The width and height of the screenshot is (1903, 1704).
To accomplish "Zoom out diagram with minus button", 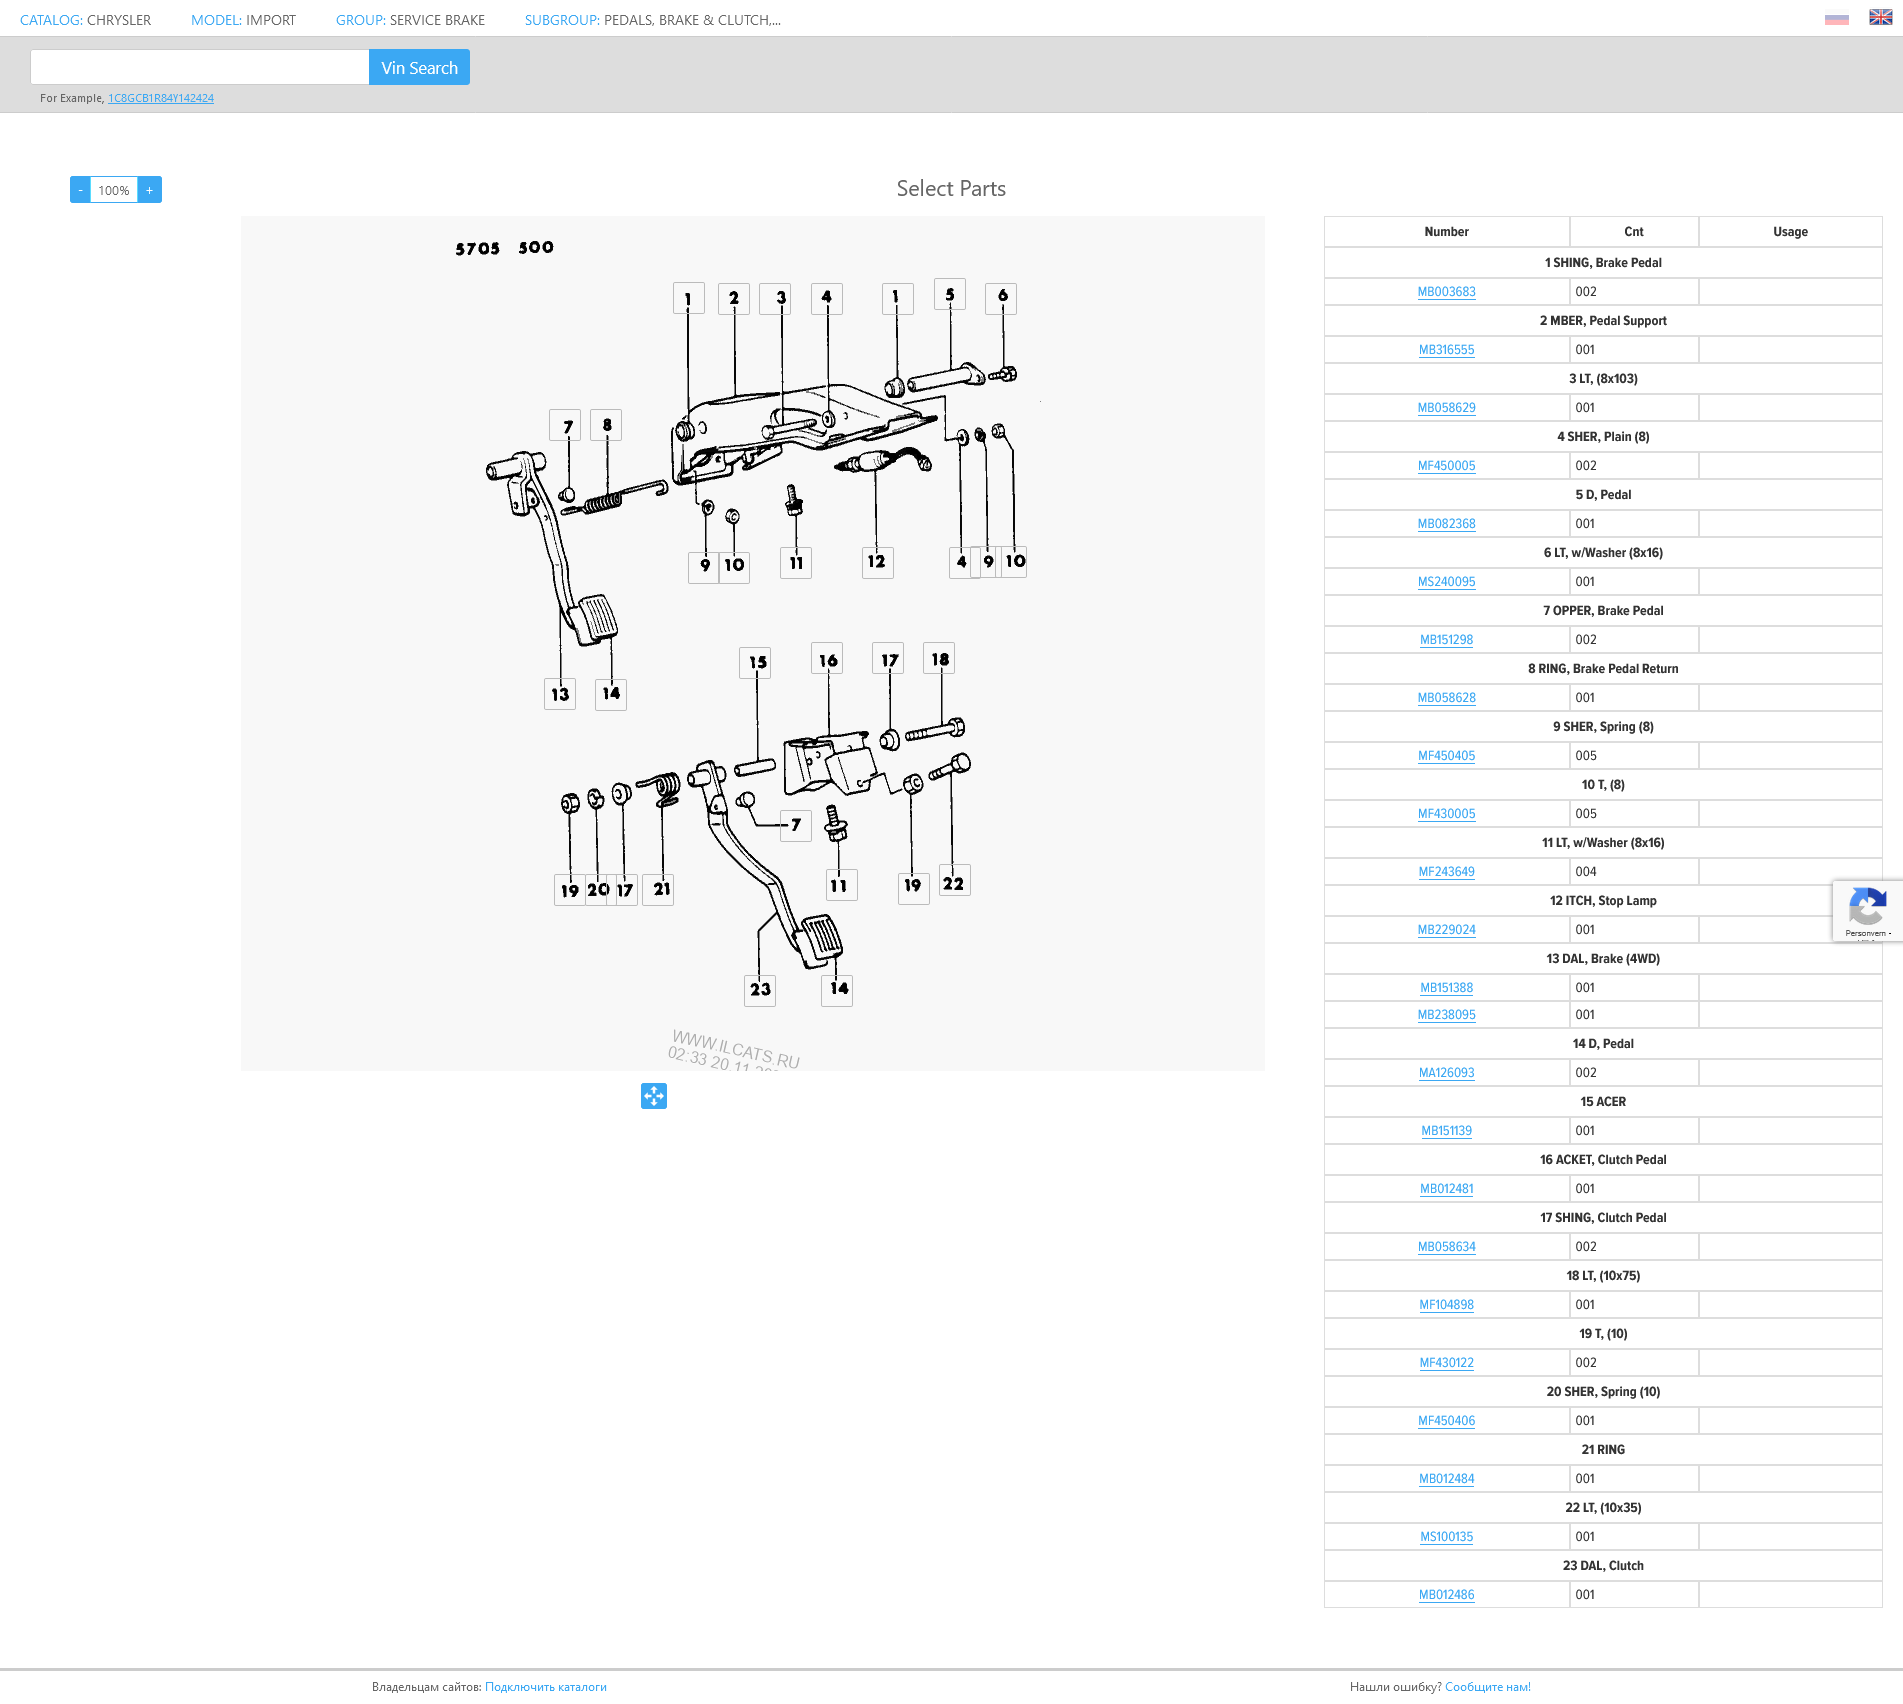I will tap(80, 190).
